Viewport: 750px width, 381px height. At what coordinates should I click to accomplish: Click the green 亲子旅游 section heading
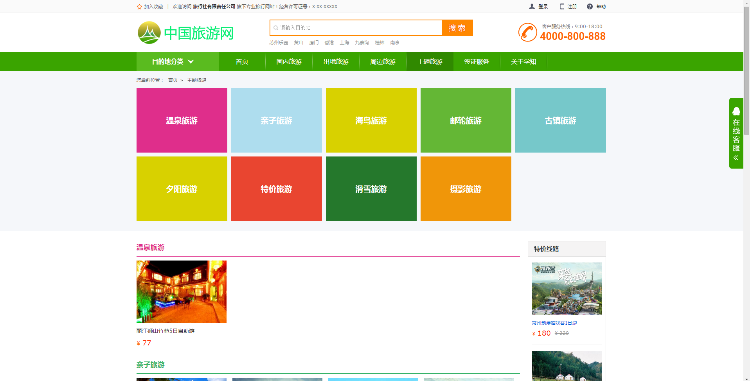tap(150, 364)
